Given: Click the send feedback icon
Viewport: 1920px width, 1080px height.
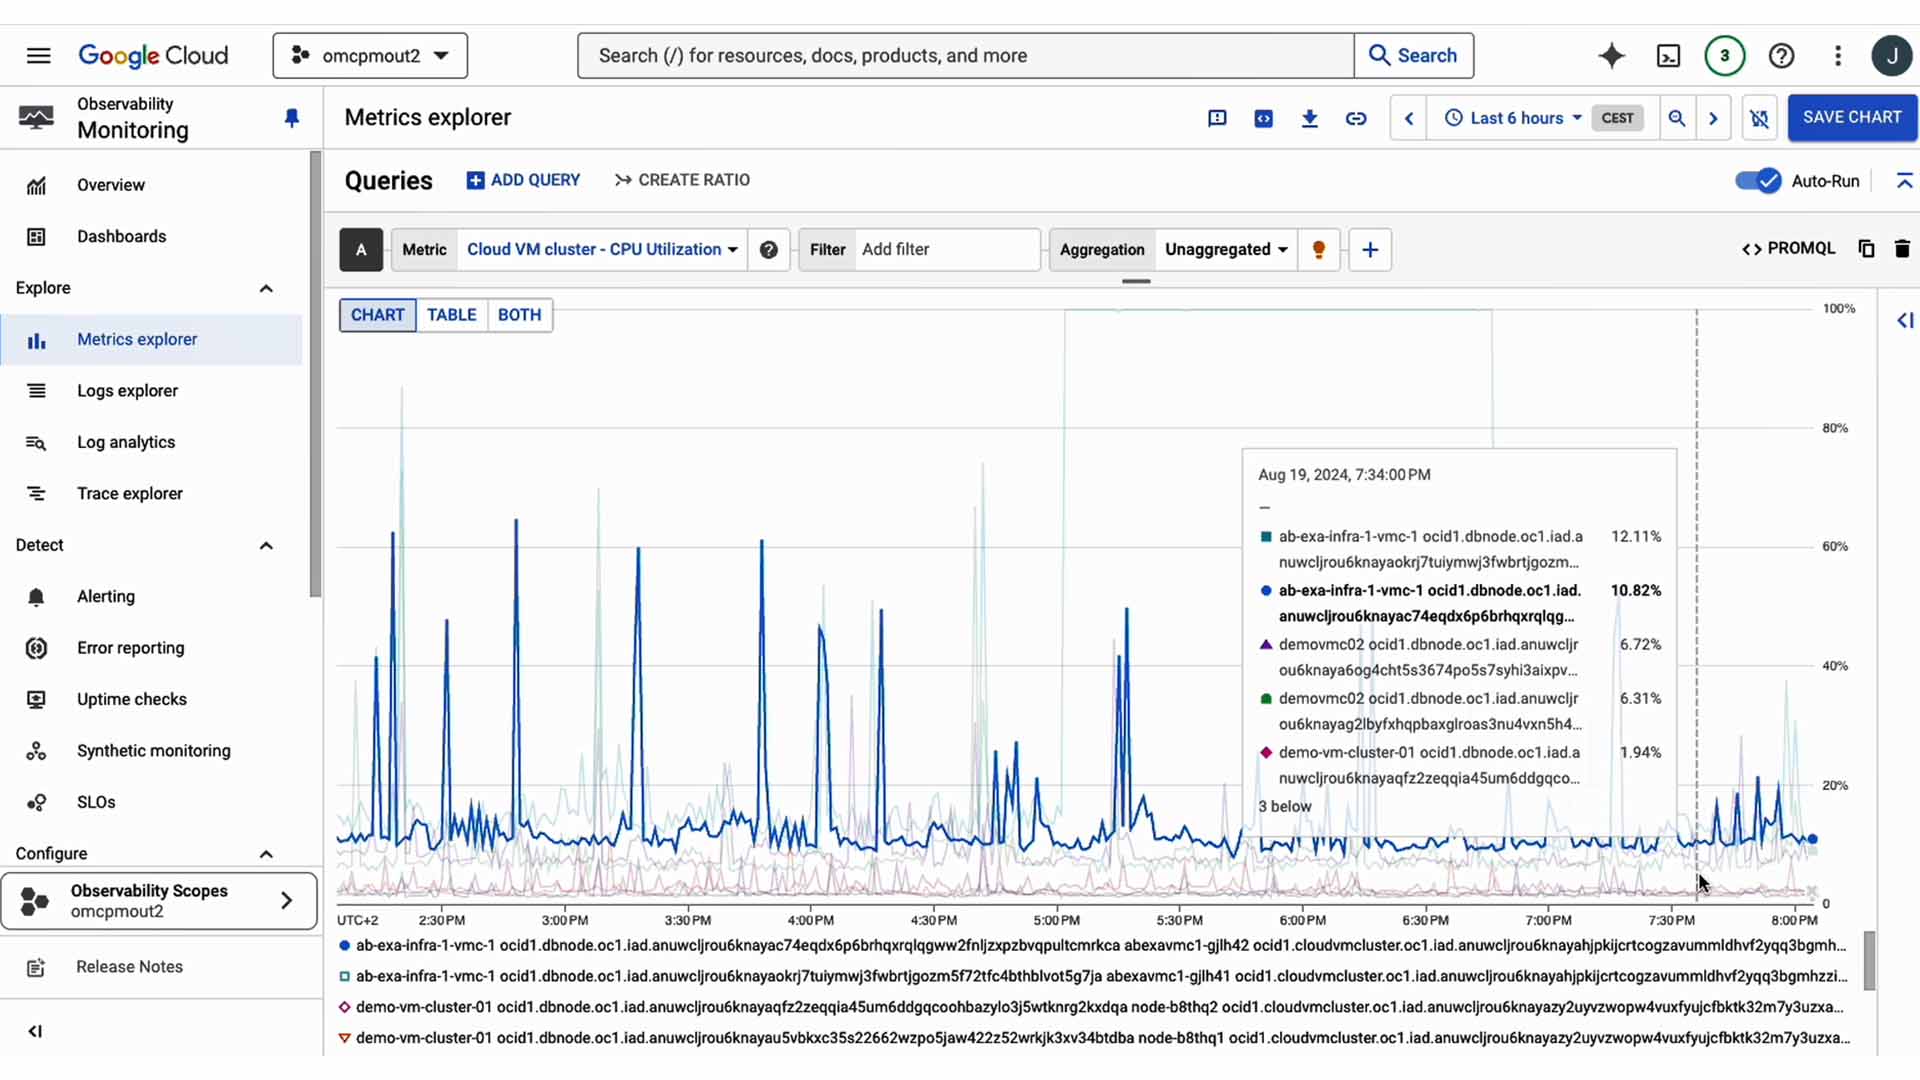Looking at the screenshot, I should click(x=1217, y=118).
